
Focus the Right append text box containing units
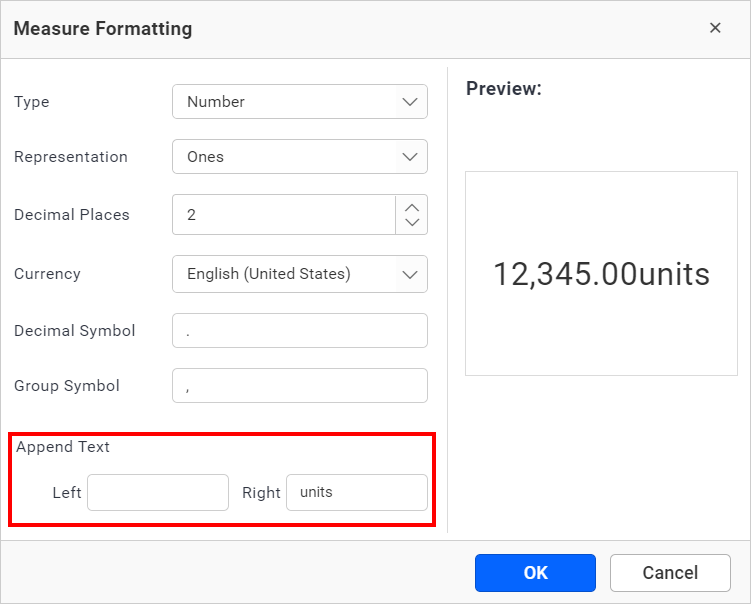coord(356,493)
